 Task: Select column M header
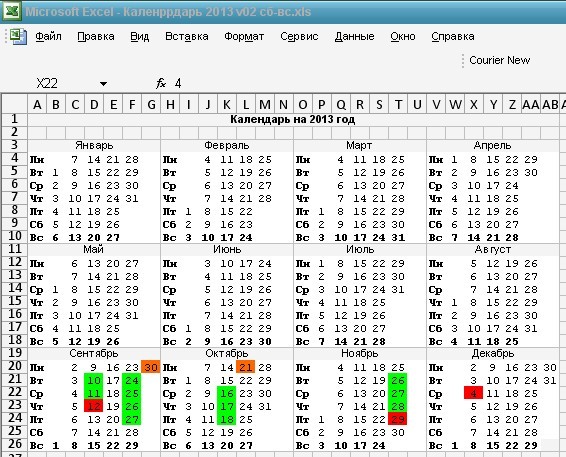point(265,104)
